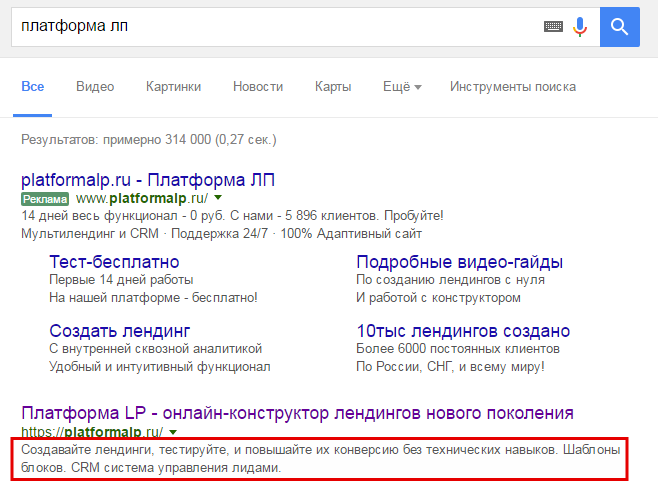Open the Платформа LP онлайн-конструктор result
The image size is (658, 493).
pyautogui.click(x=297, y=413)
